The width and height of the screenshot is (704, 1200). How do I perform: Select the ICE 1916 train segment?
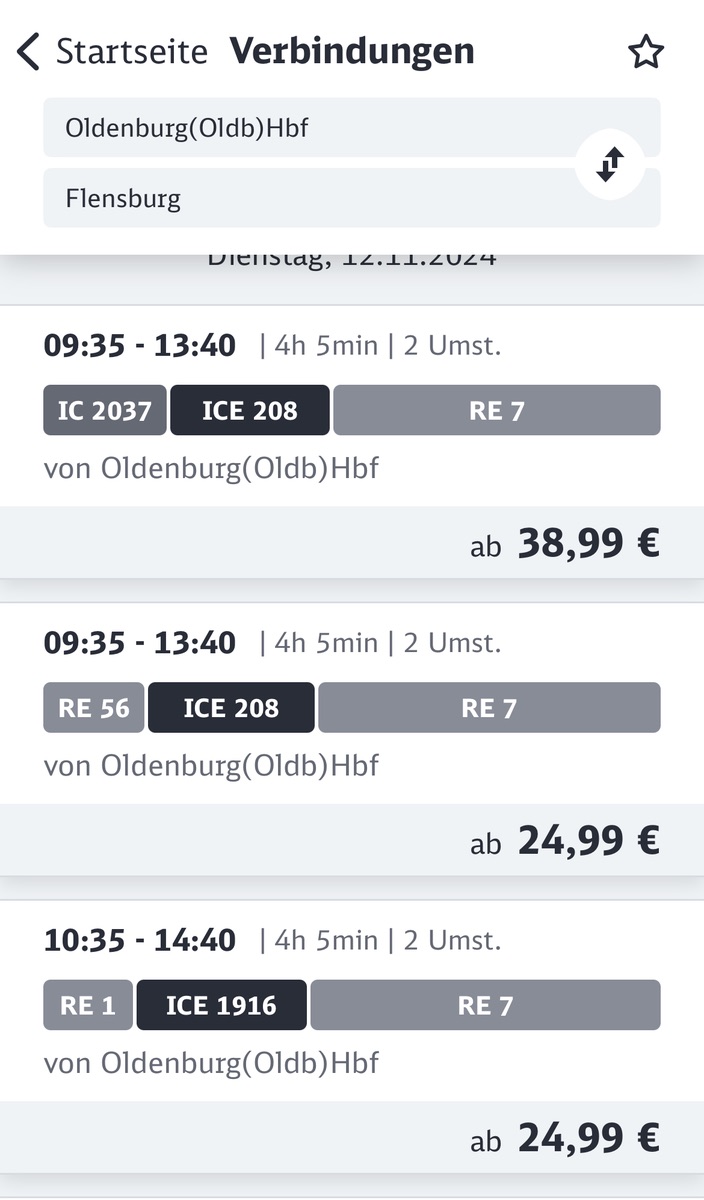tap(221, 1005)
